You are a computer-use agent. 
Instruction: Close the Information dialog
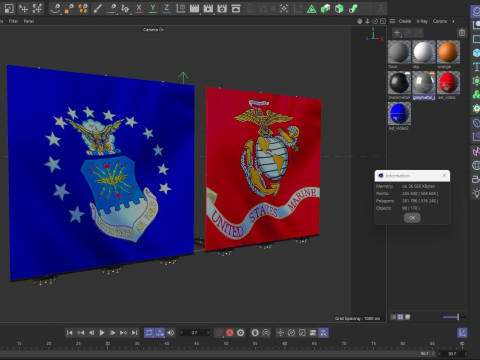(444, 175)
